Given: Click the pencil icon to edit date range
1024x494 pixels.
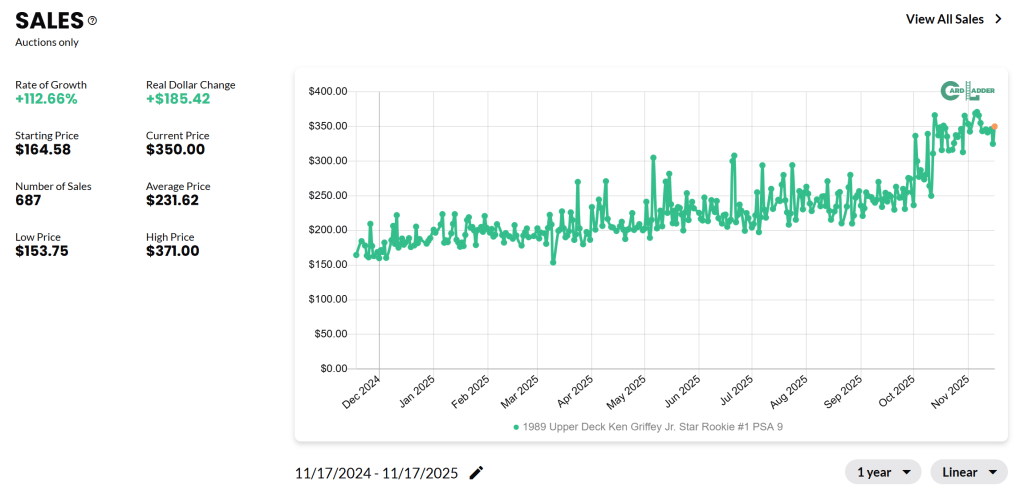Looking at the screenshot, I should point(477,473).
